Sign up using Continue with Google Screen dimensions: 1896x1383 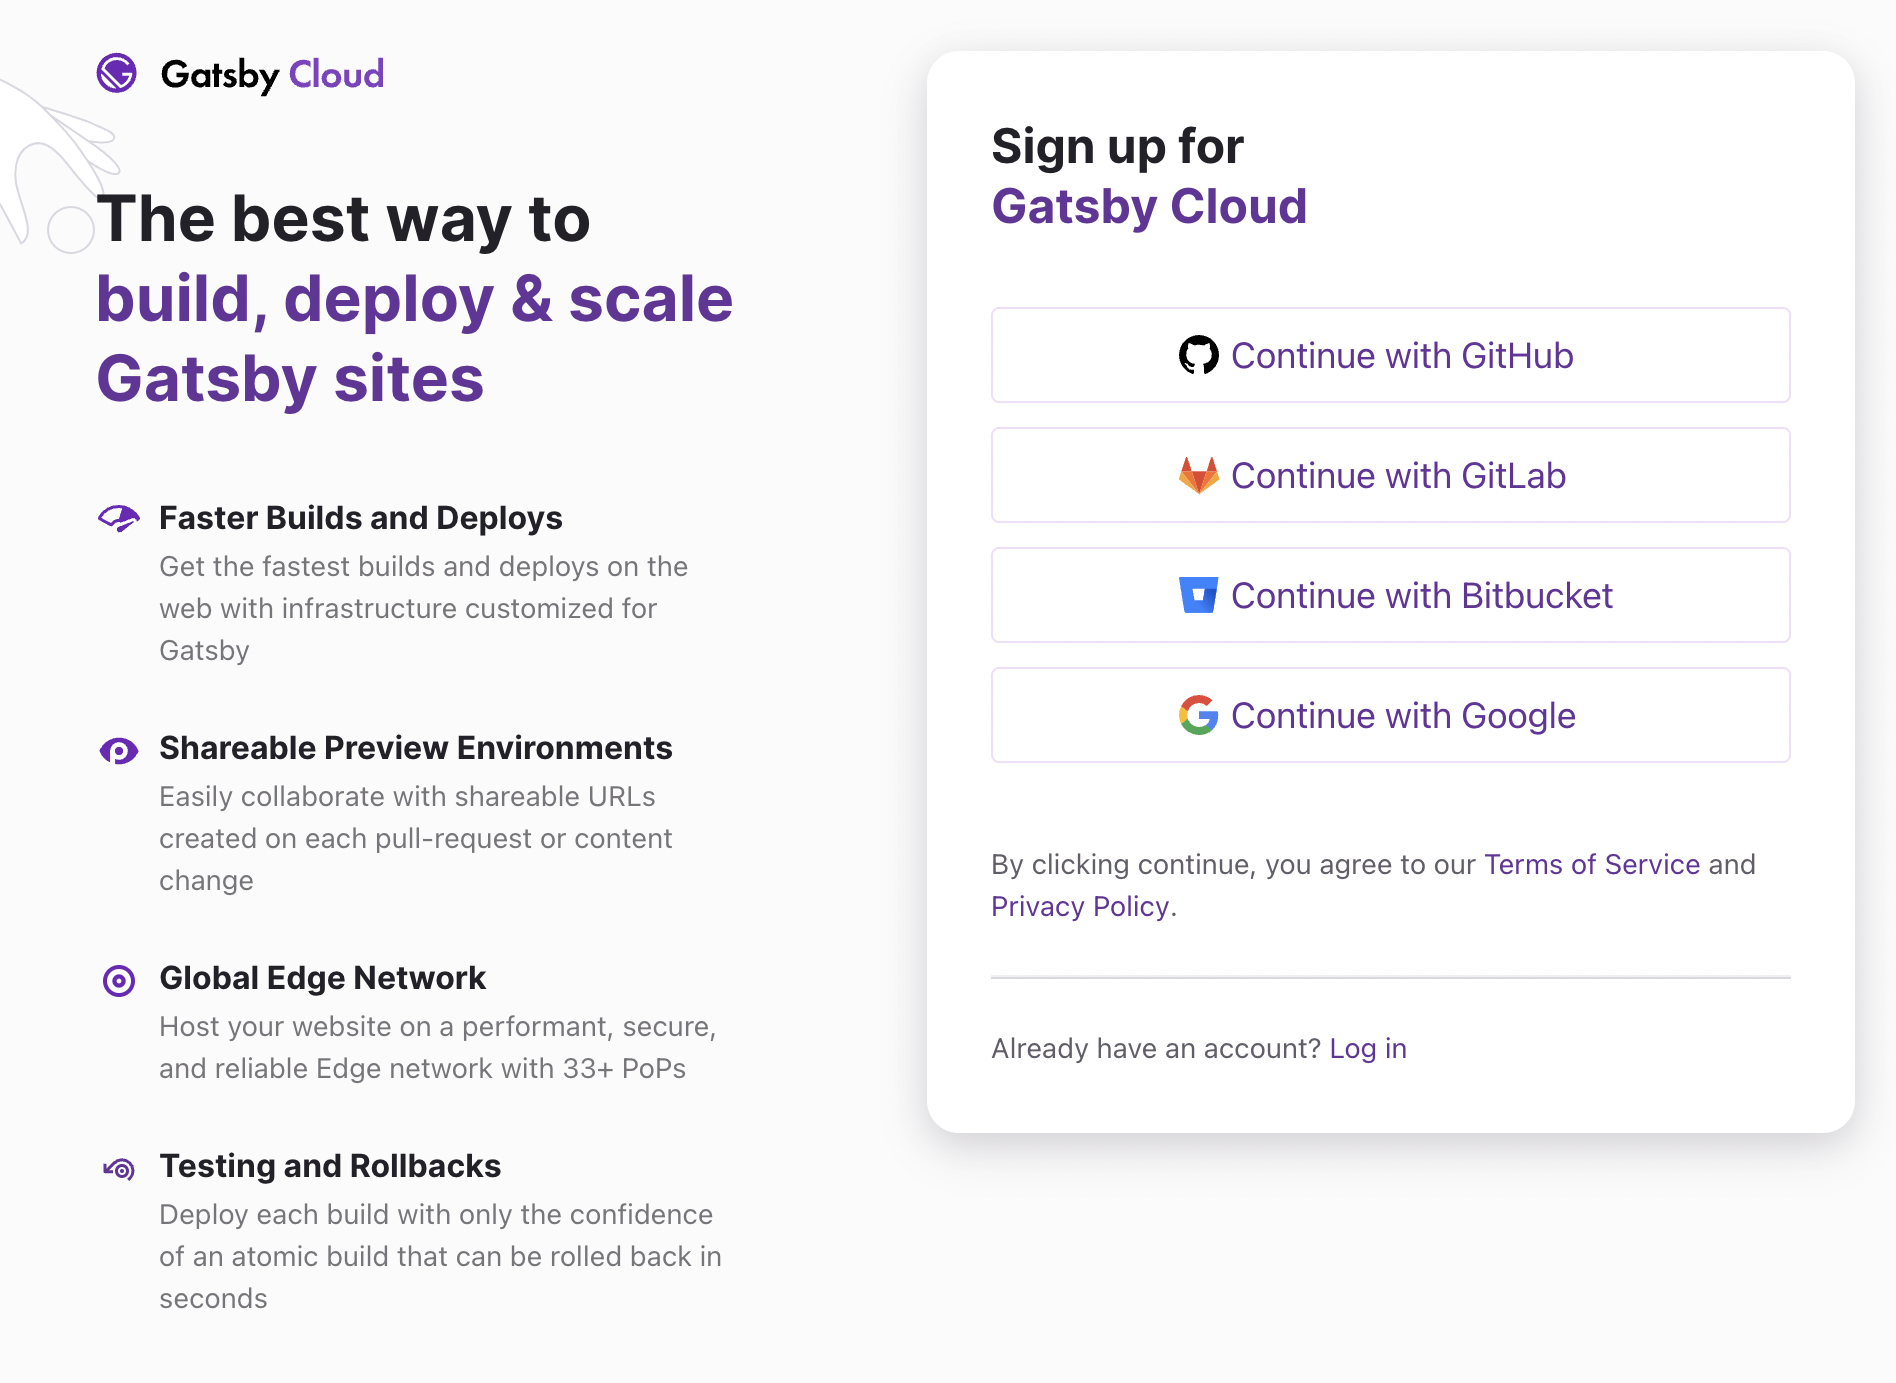tap(1390, 715)
